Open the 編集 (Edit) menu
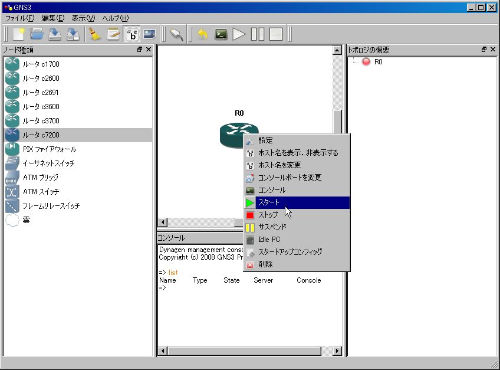500x370 pixels. [x=53, y=18]
